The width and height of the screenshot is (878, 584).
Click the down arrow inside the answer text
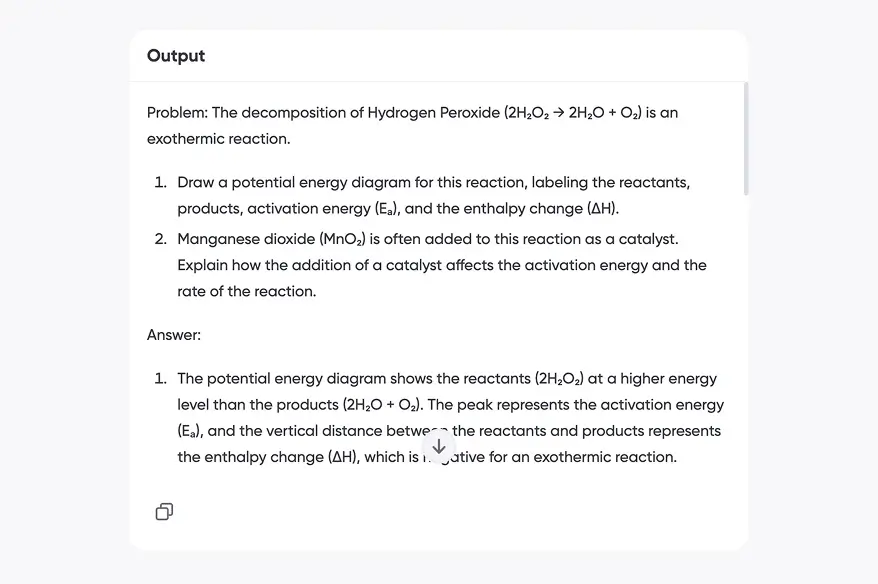point(438,446)
